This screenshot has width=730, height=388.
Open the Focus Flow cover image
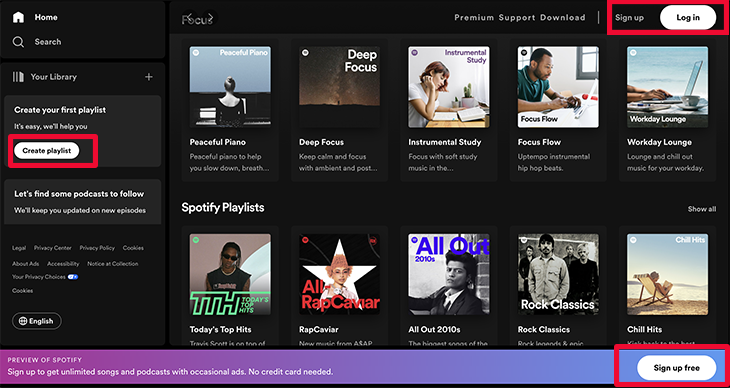pos(558,87)
